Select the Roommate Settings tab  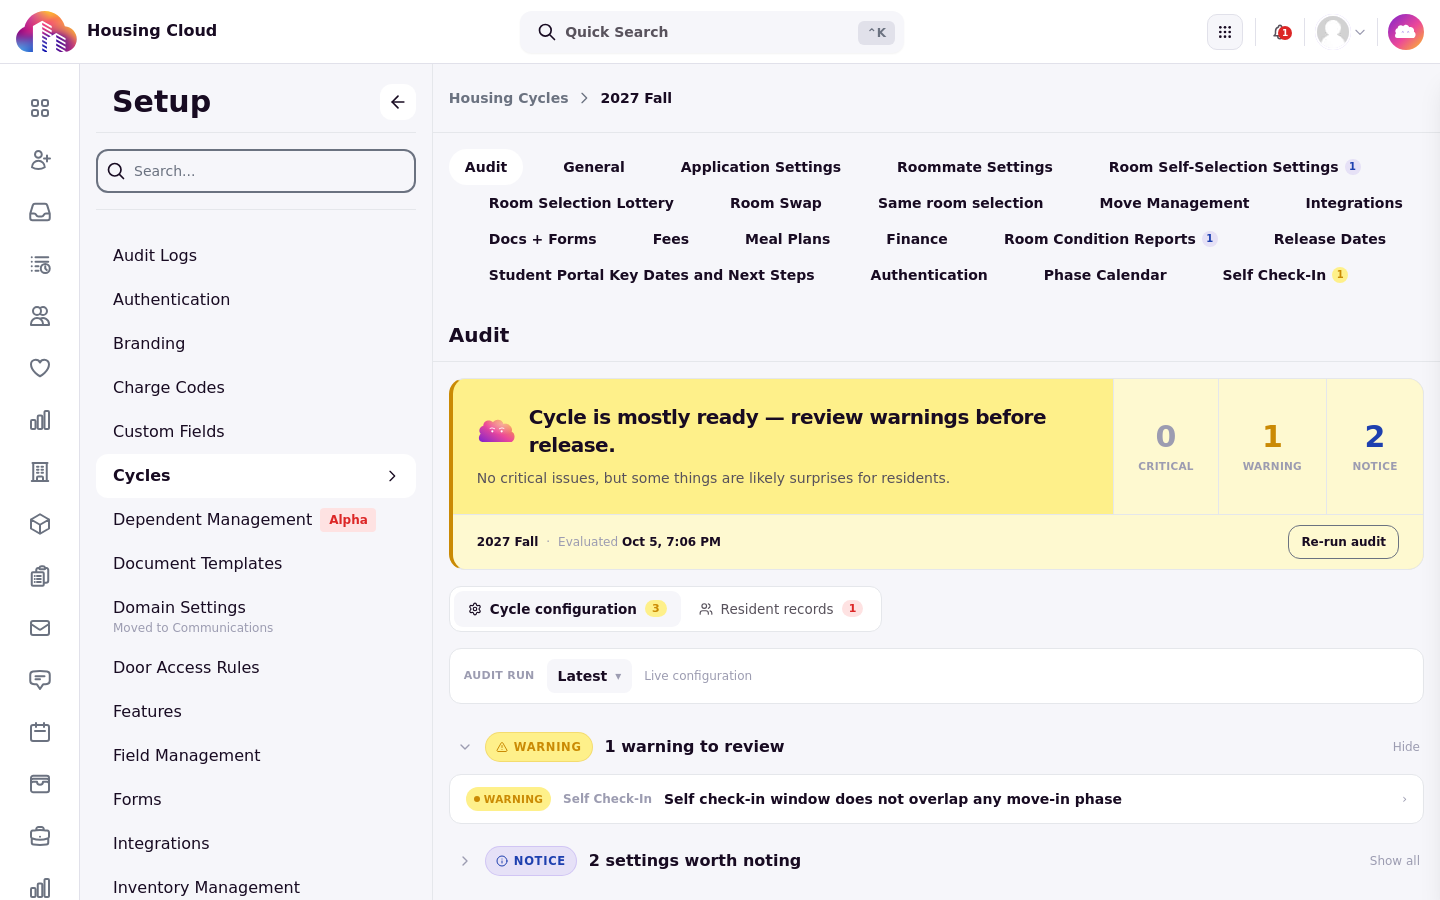pyautogui.click(x=975, y=167)
